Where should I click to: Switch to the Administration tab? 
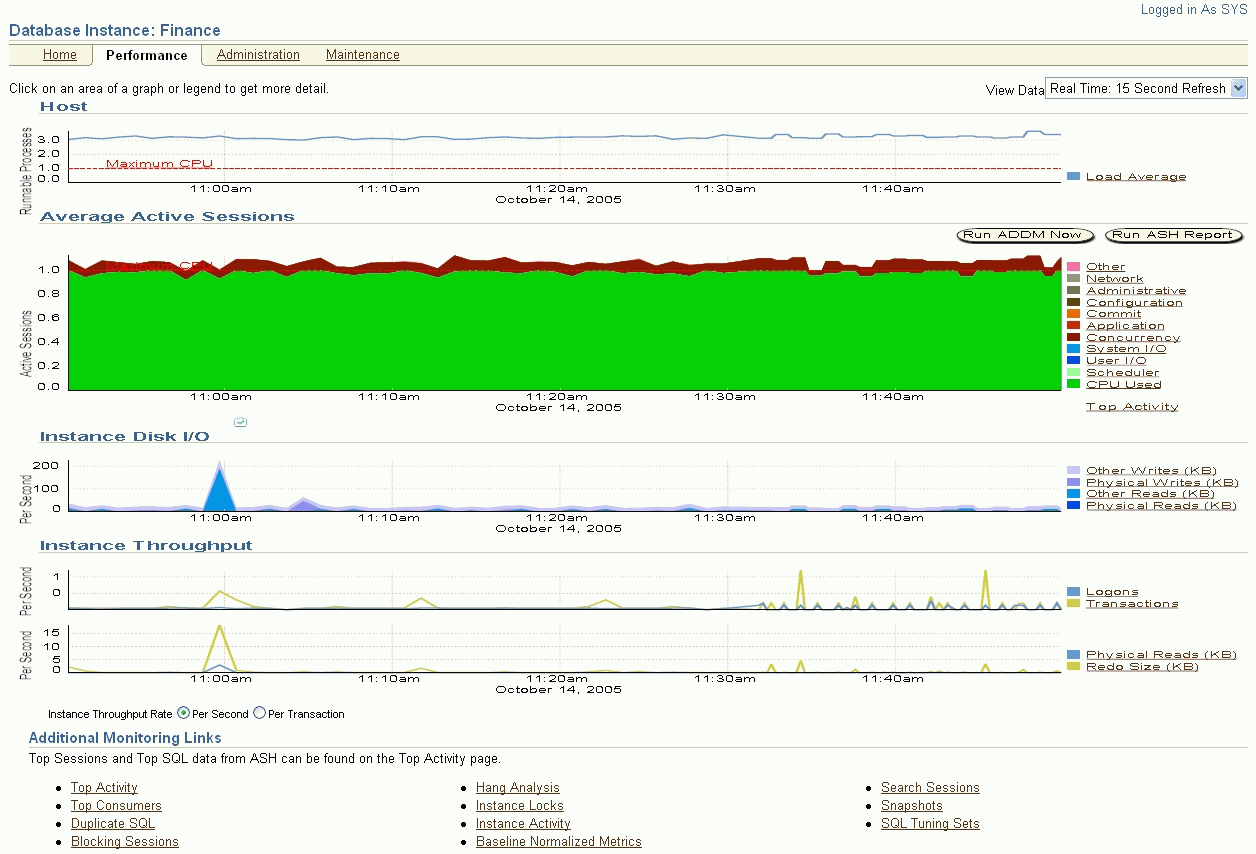[x=258, y=55]
